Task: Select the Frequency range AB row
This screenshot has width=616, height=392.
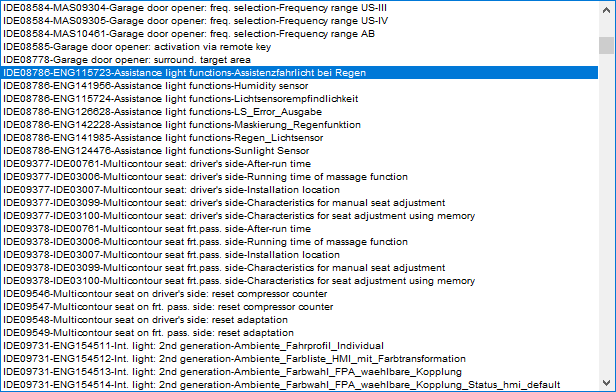Action: [x=299, y=34]
